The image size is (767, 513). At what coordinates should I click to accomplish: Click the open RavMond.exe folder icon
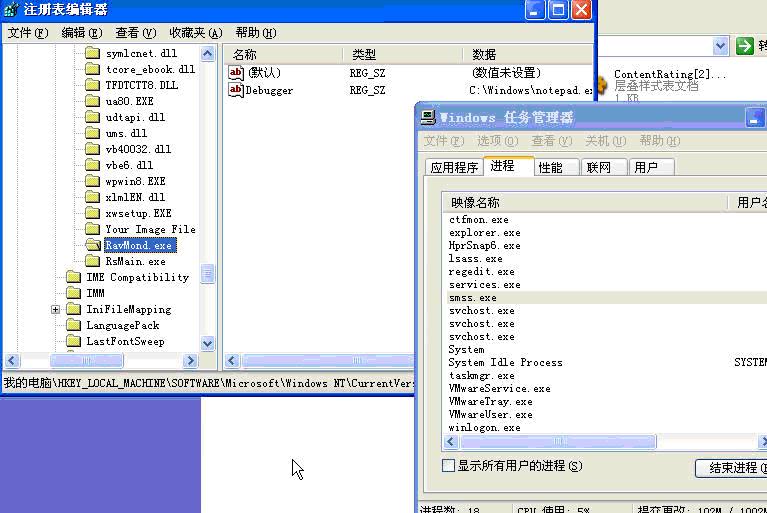point(92,245)
